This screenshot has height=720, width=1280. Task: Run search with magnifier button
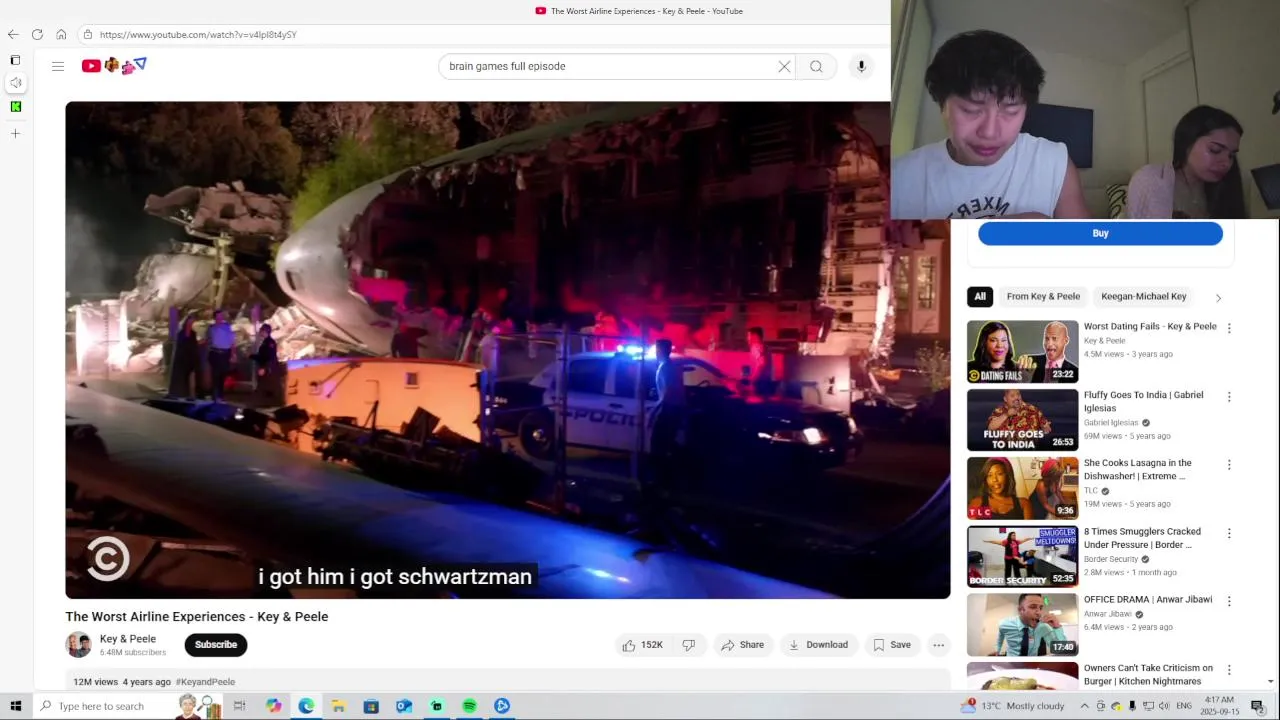point(816,66)
